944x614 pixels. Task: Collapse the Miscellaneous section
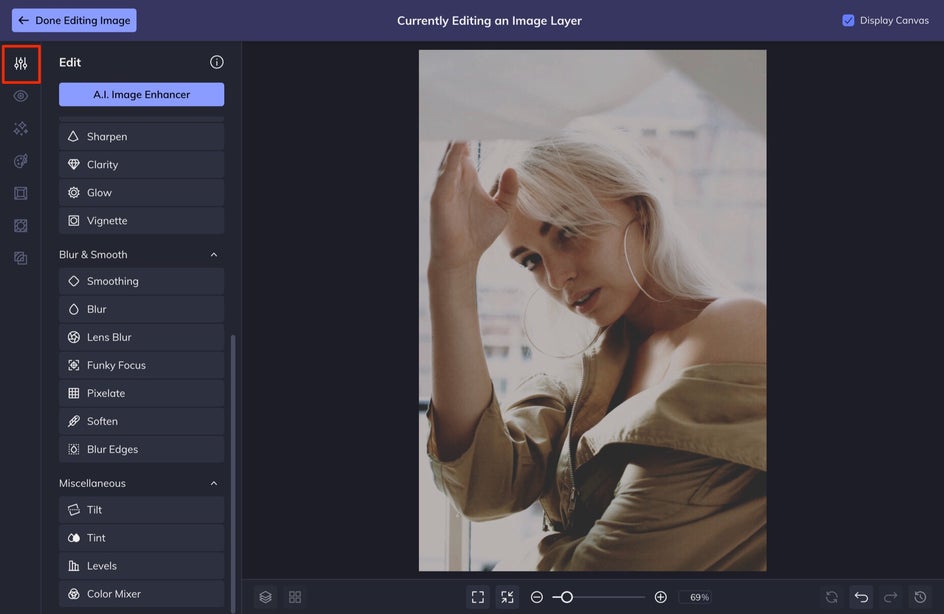pyautogui.click(x=214, y=483)
